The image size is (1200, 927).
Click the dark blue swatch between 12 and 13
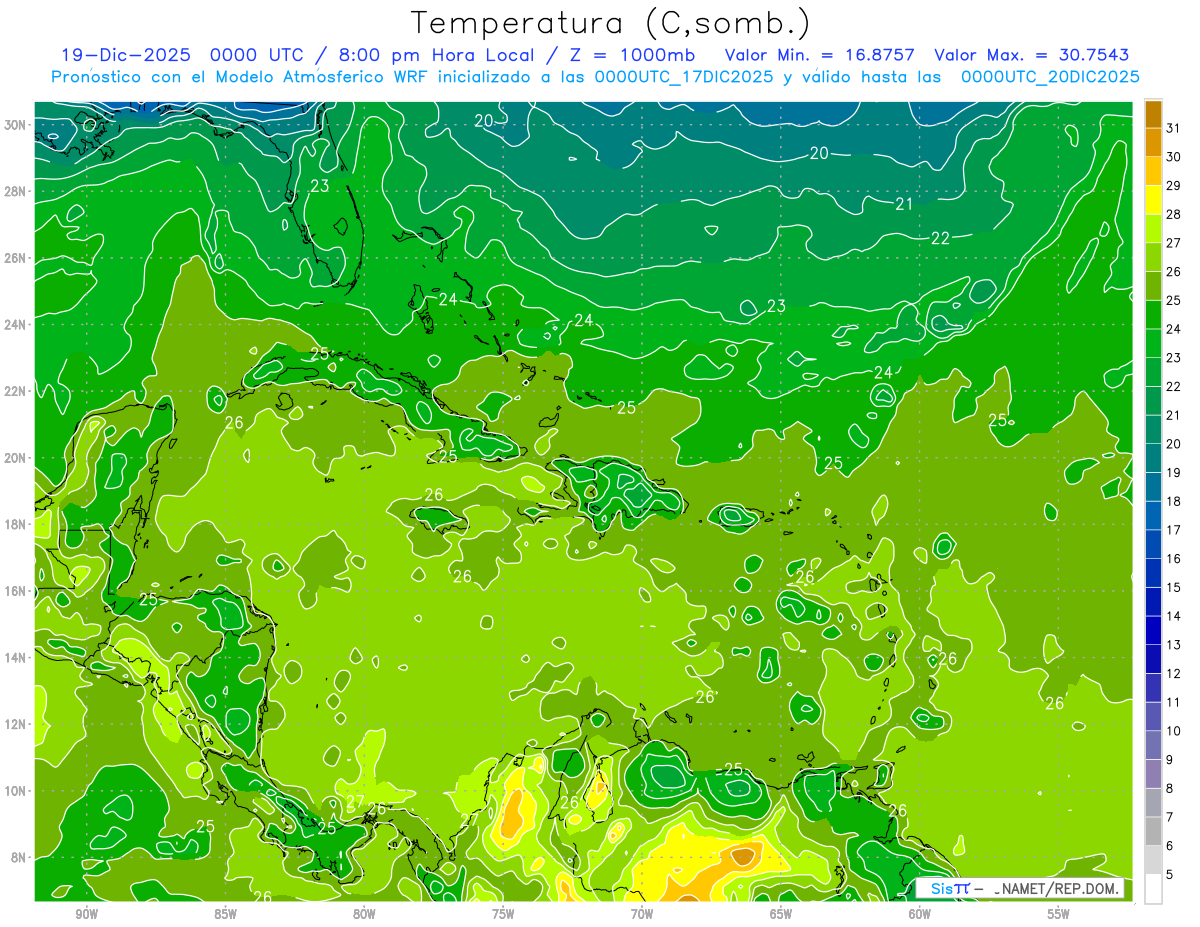coord(1153,659)
